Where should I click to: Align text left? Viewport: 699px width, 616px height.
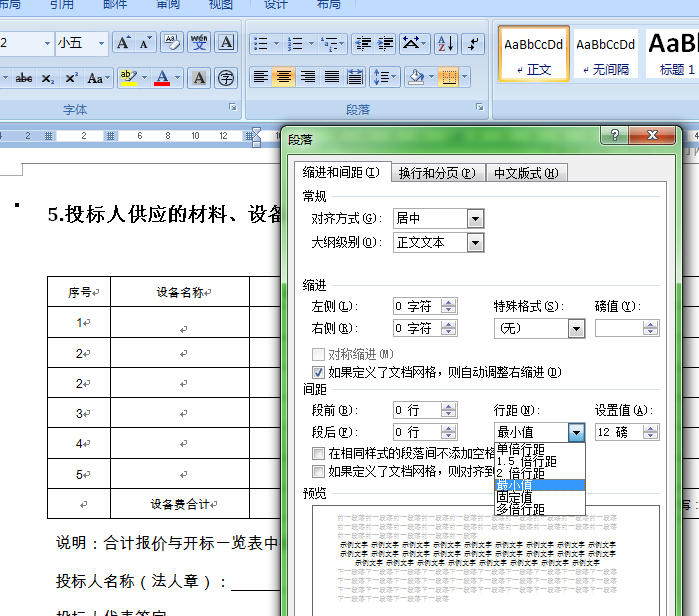261,78
